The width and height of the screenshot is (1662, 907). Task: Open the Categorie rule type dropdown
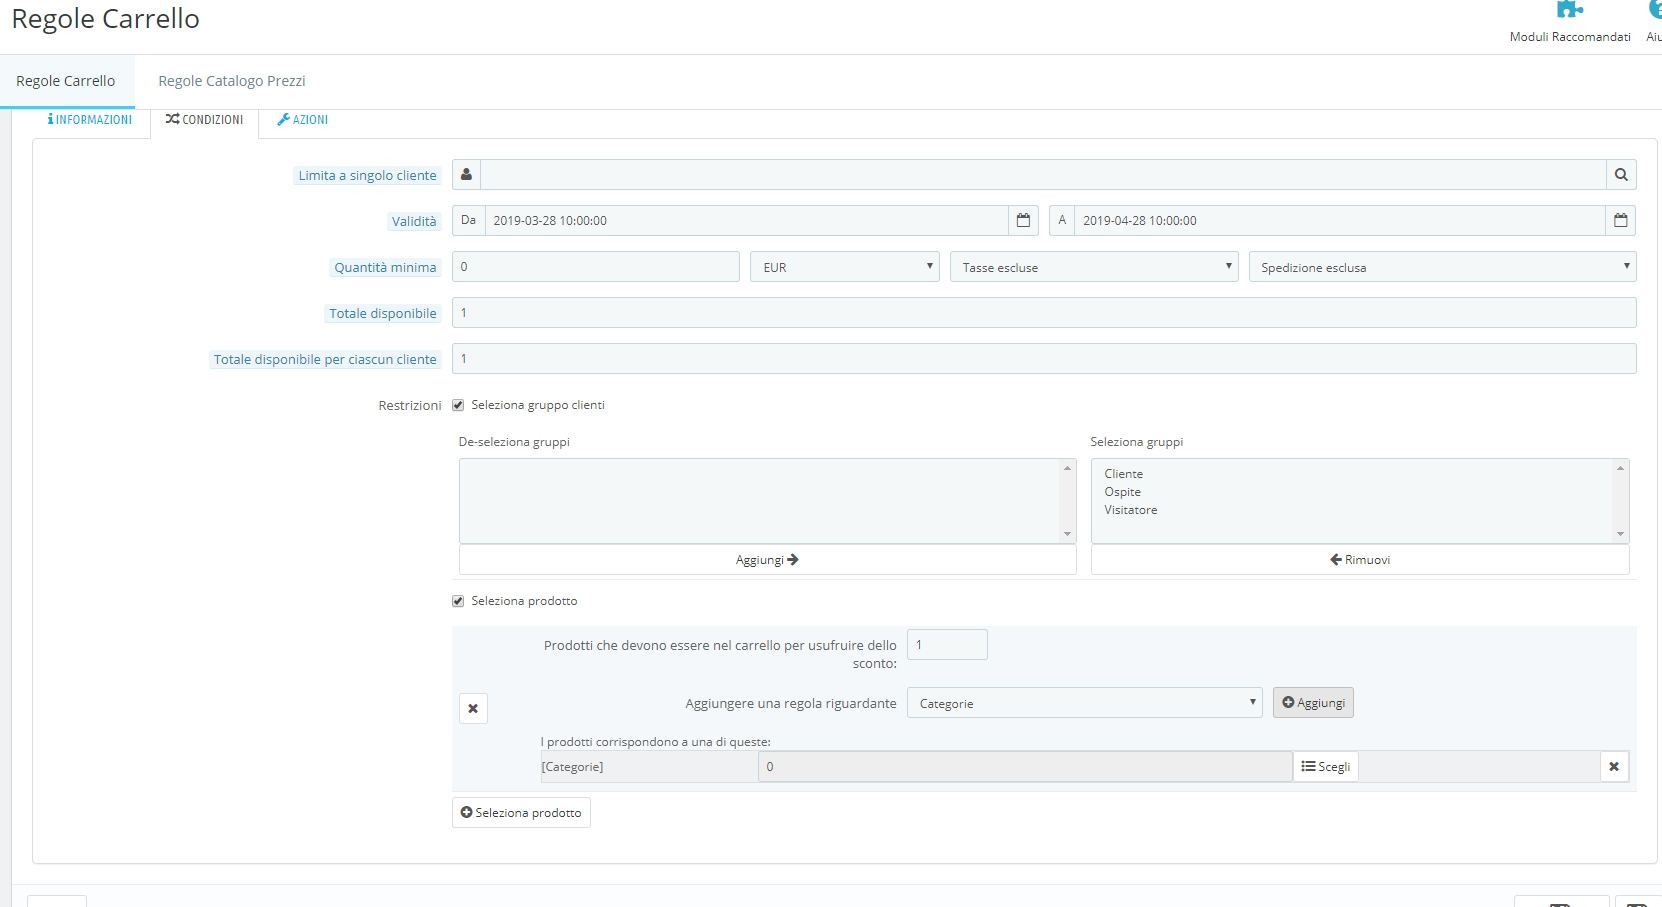1085,703
